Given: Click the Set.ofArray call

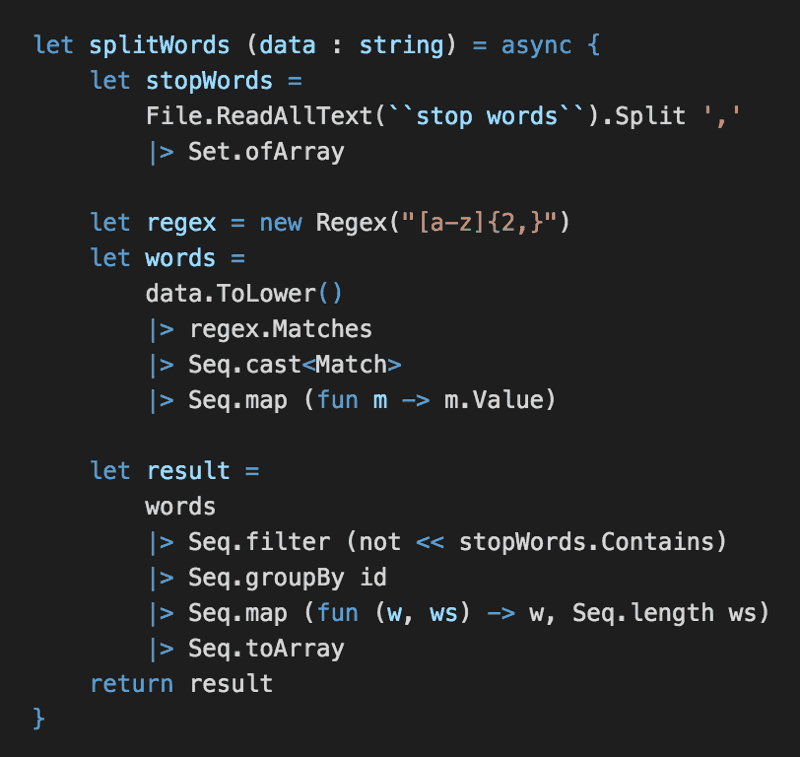Looking at the screenshot, I should click(266, 152).
